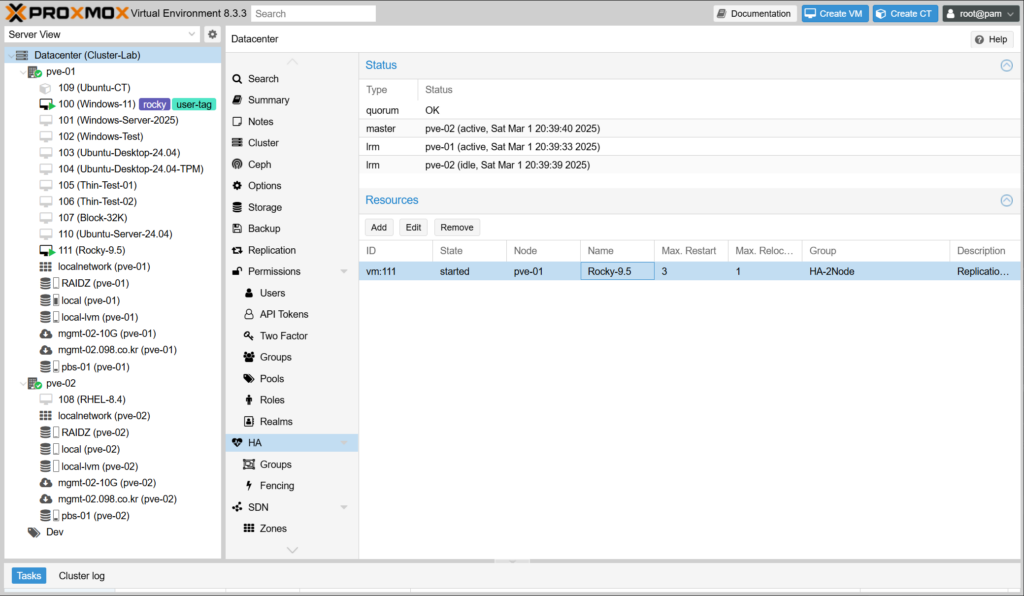The height and width of the screenshot is (596, 1024).
Task: Switch to the Cluster log tab
Action: click(81, 576)
